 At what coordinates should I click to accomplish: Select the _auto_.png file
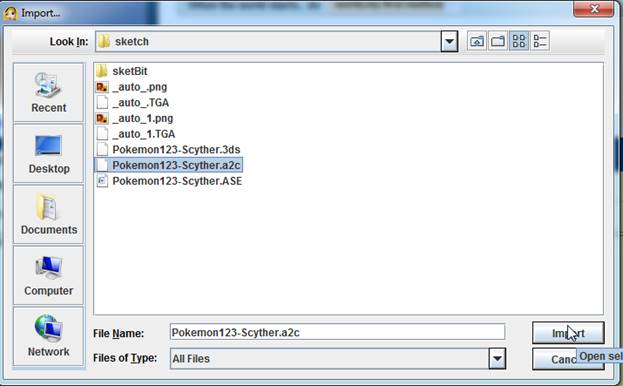(132, 87)
